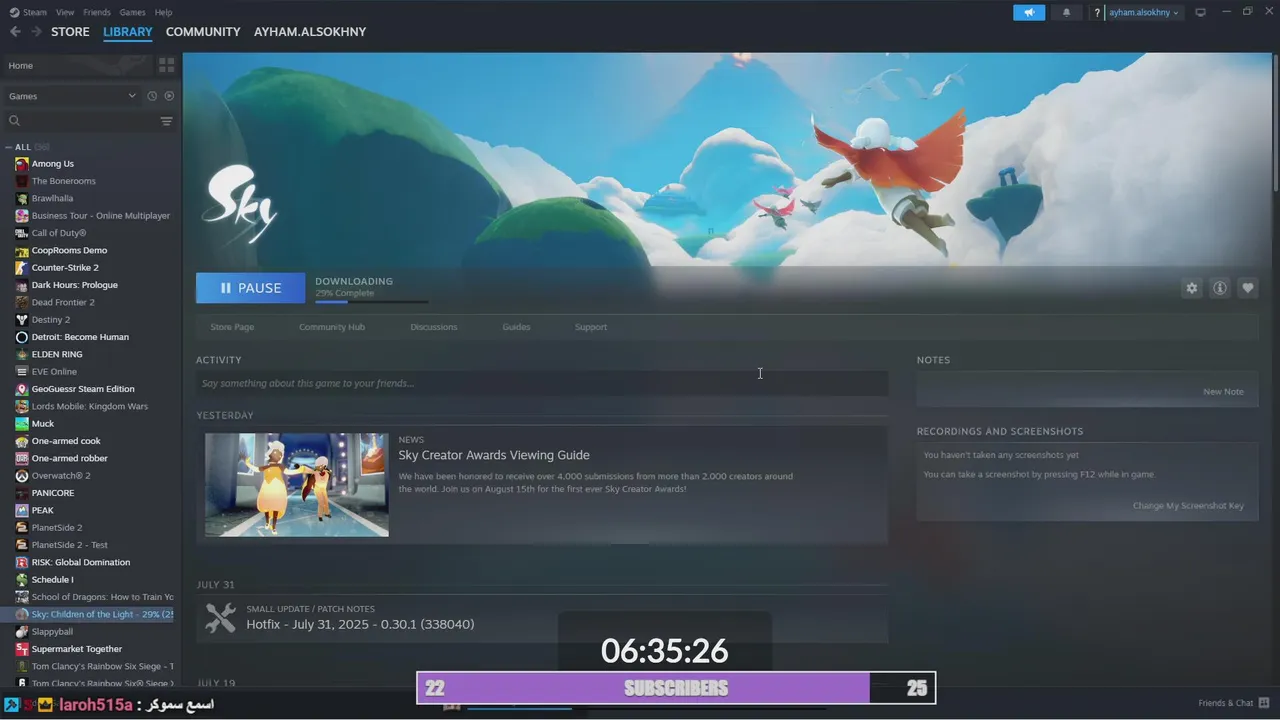Click the forward navigation arrow

[36, 32]
